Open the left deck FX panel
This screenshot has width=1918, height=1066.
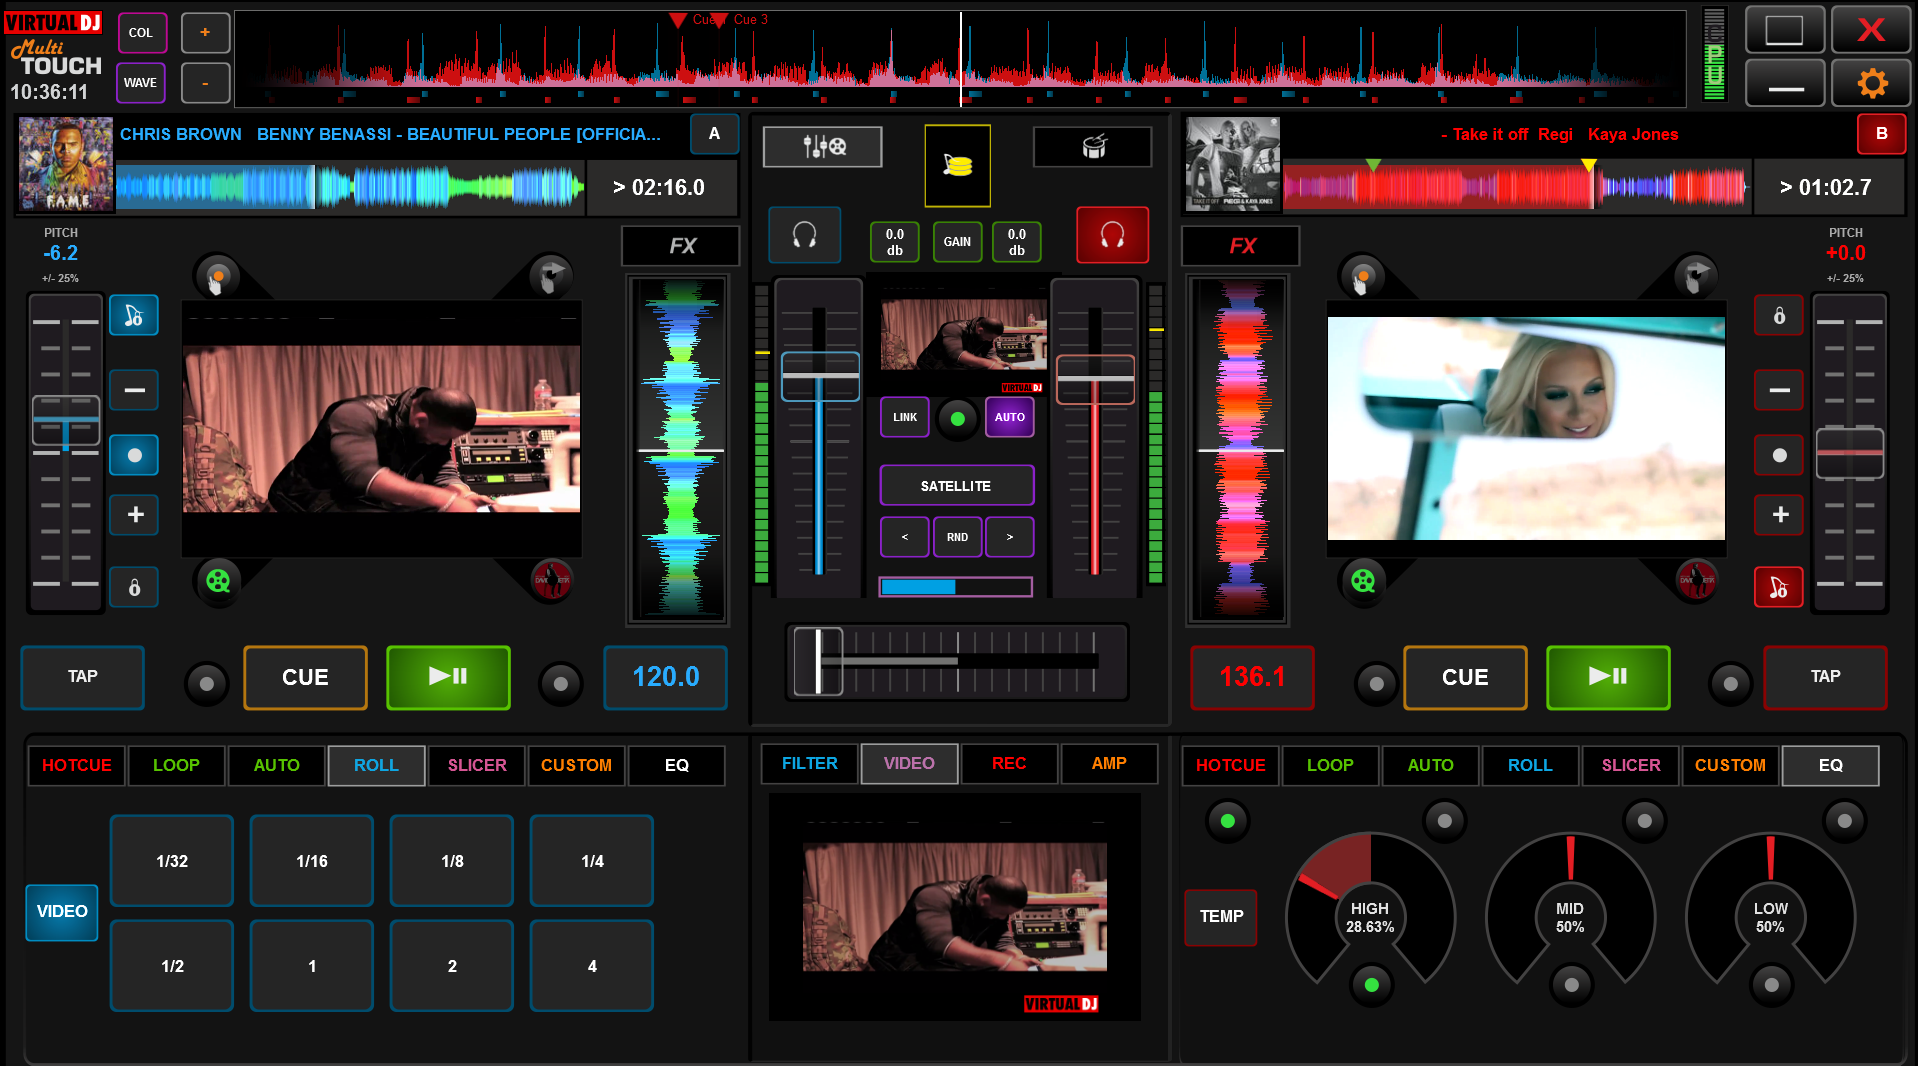click(x=681, y=246)
